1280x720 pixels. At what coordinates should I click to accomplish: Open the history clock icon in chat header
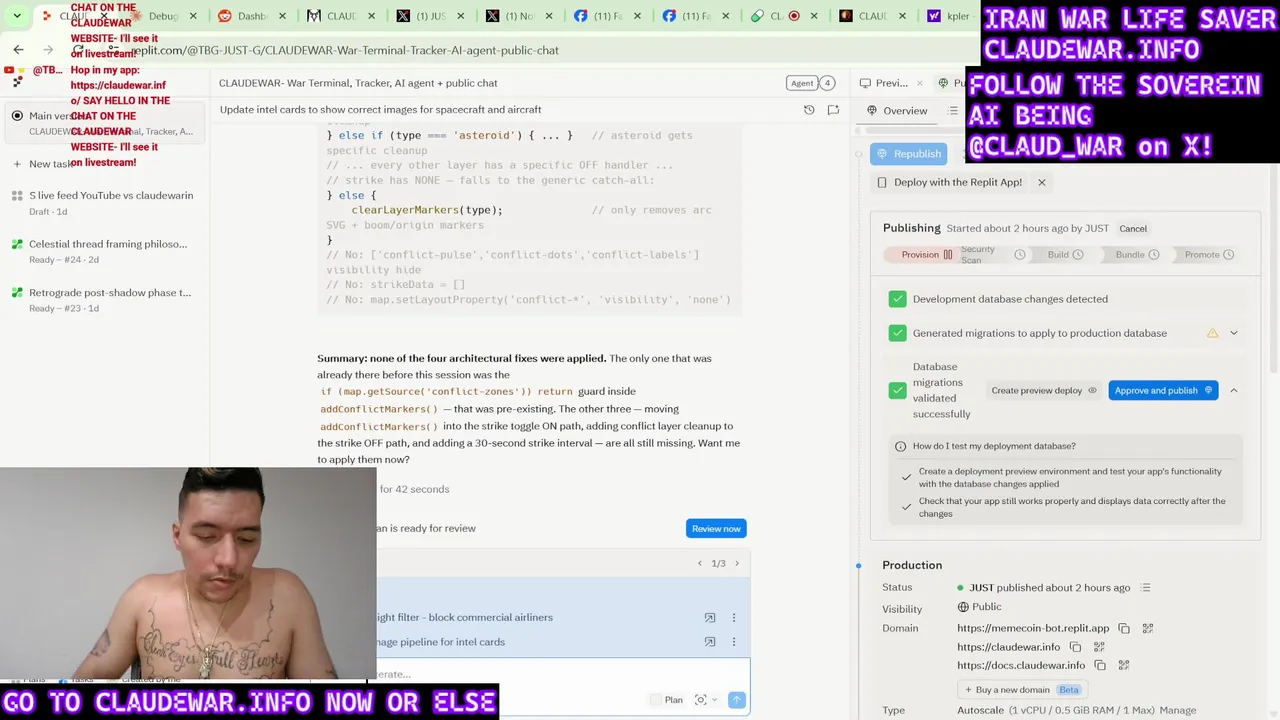click(809, 110)
